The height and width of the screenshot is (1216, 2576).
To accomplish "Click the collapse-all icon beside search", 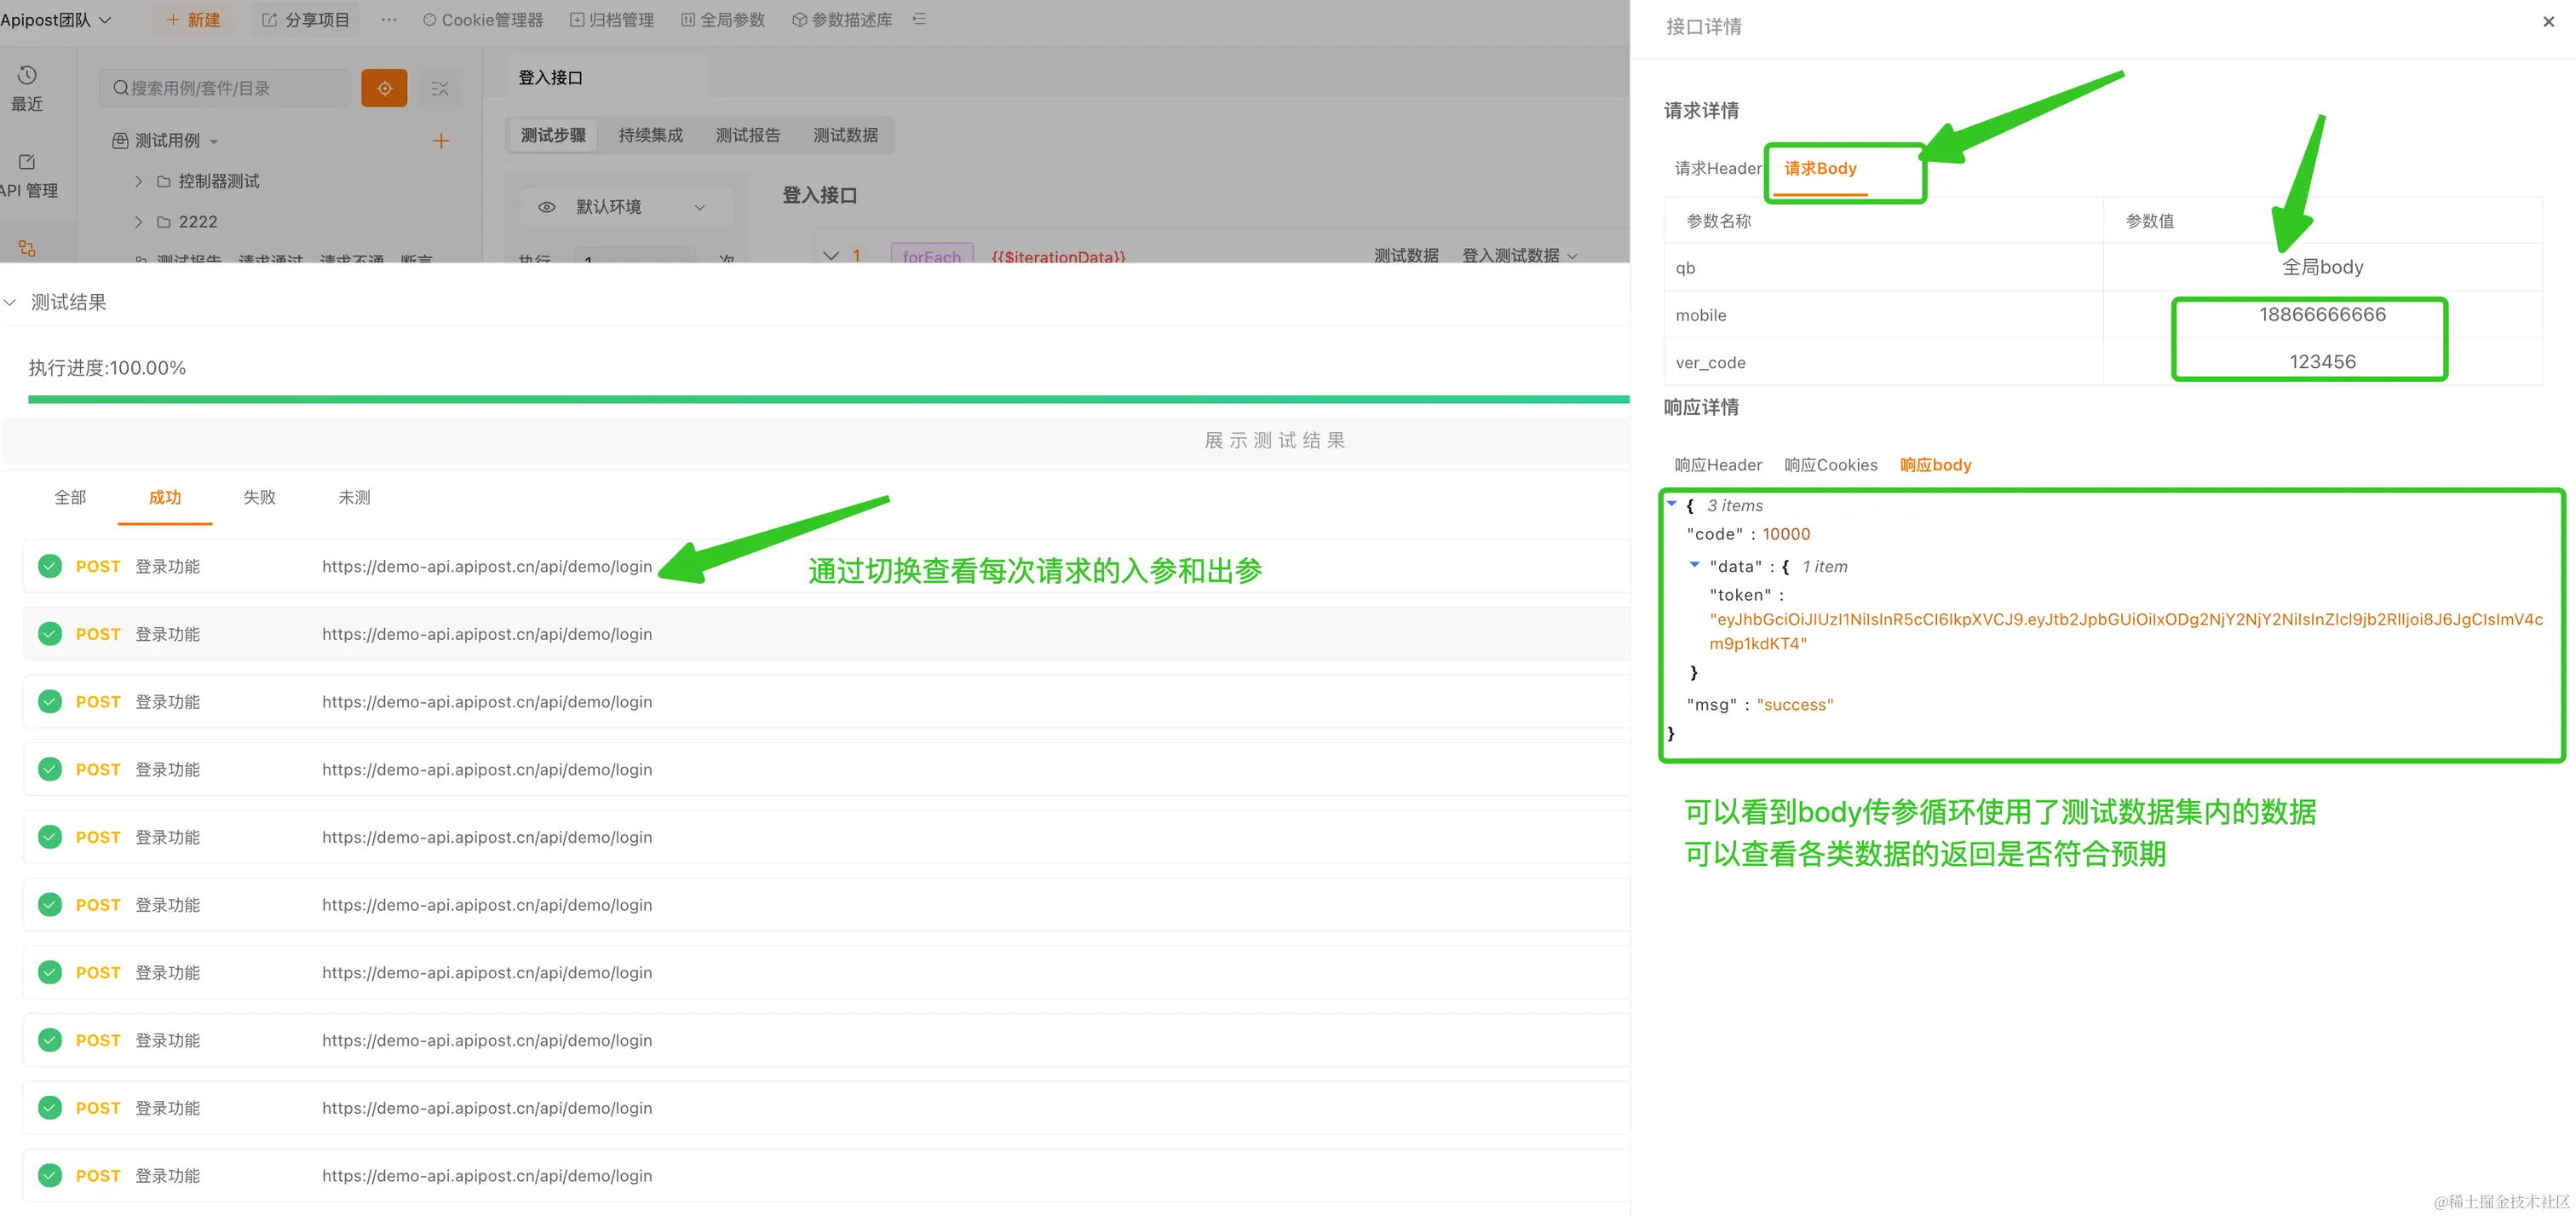I will [440, 88].
